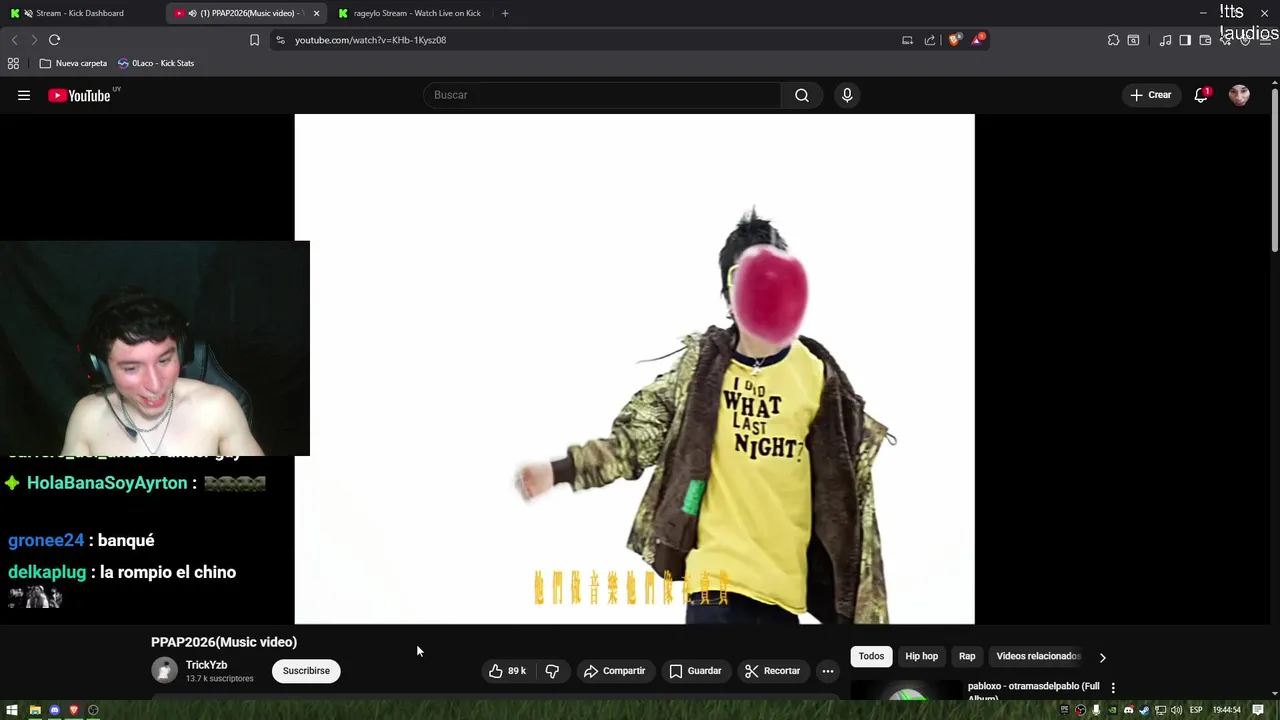Go to the YouTube home logo

pyautogui.click(x=80, y=95)
